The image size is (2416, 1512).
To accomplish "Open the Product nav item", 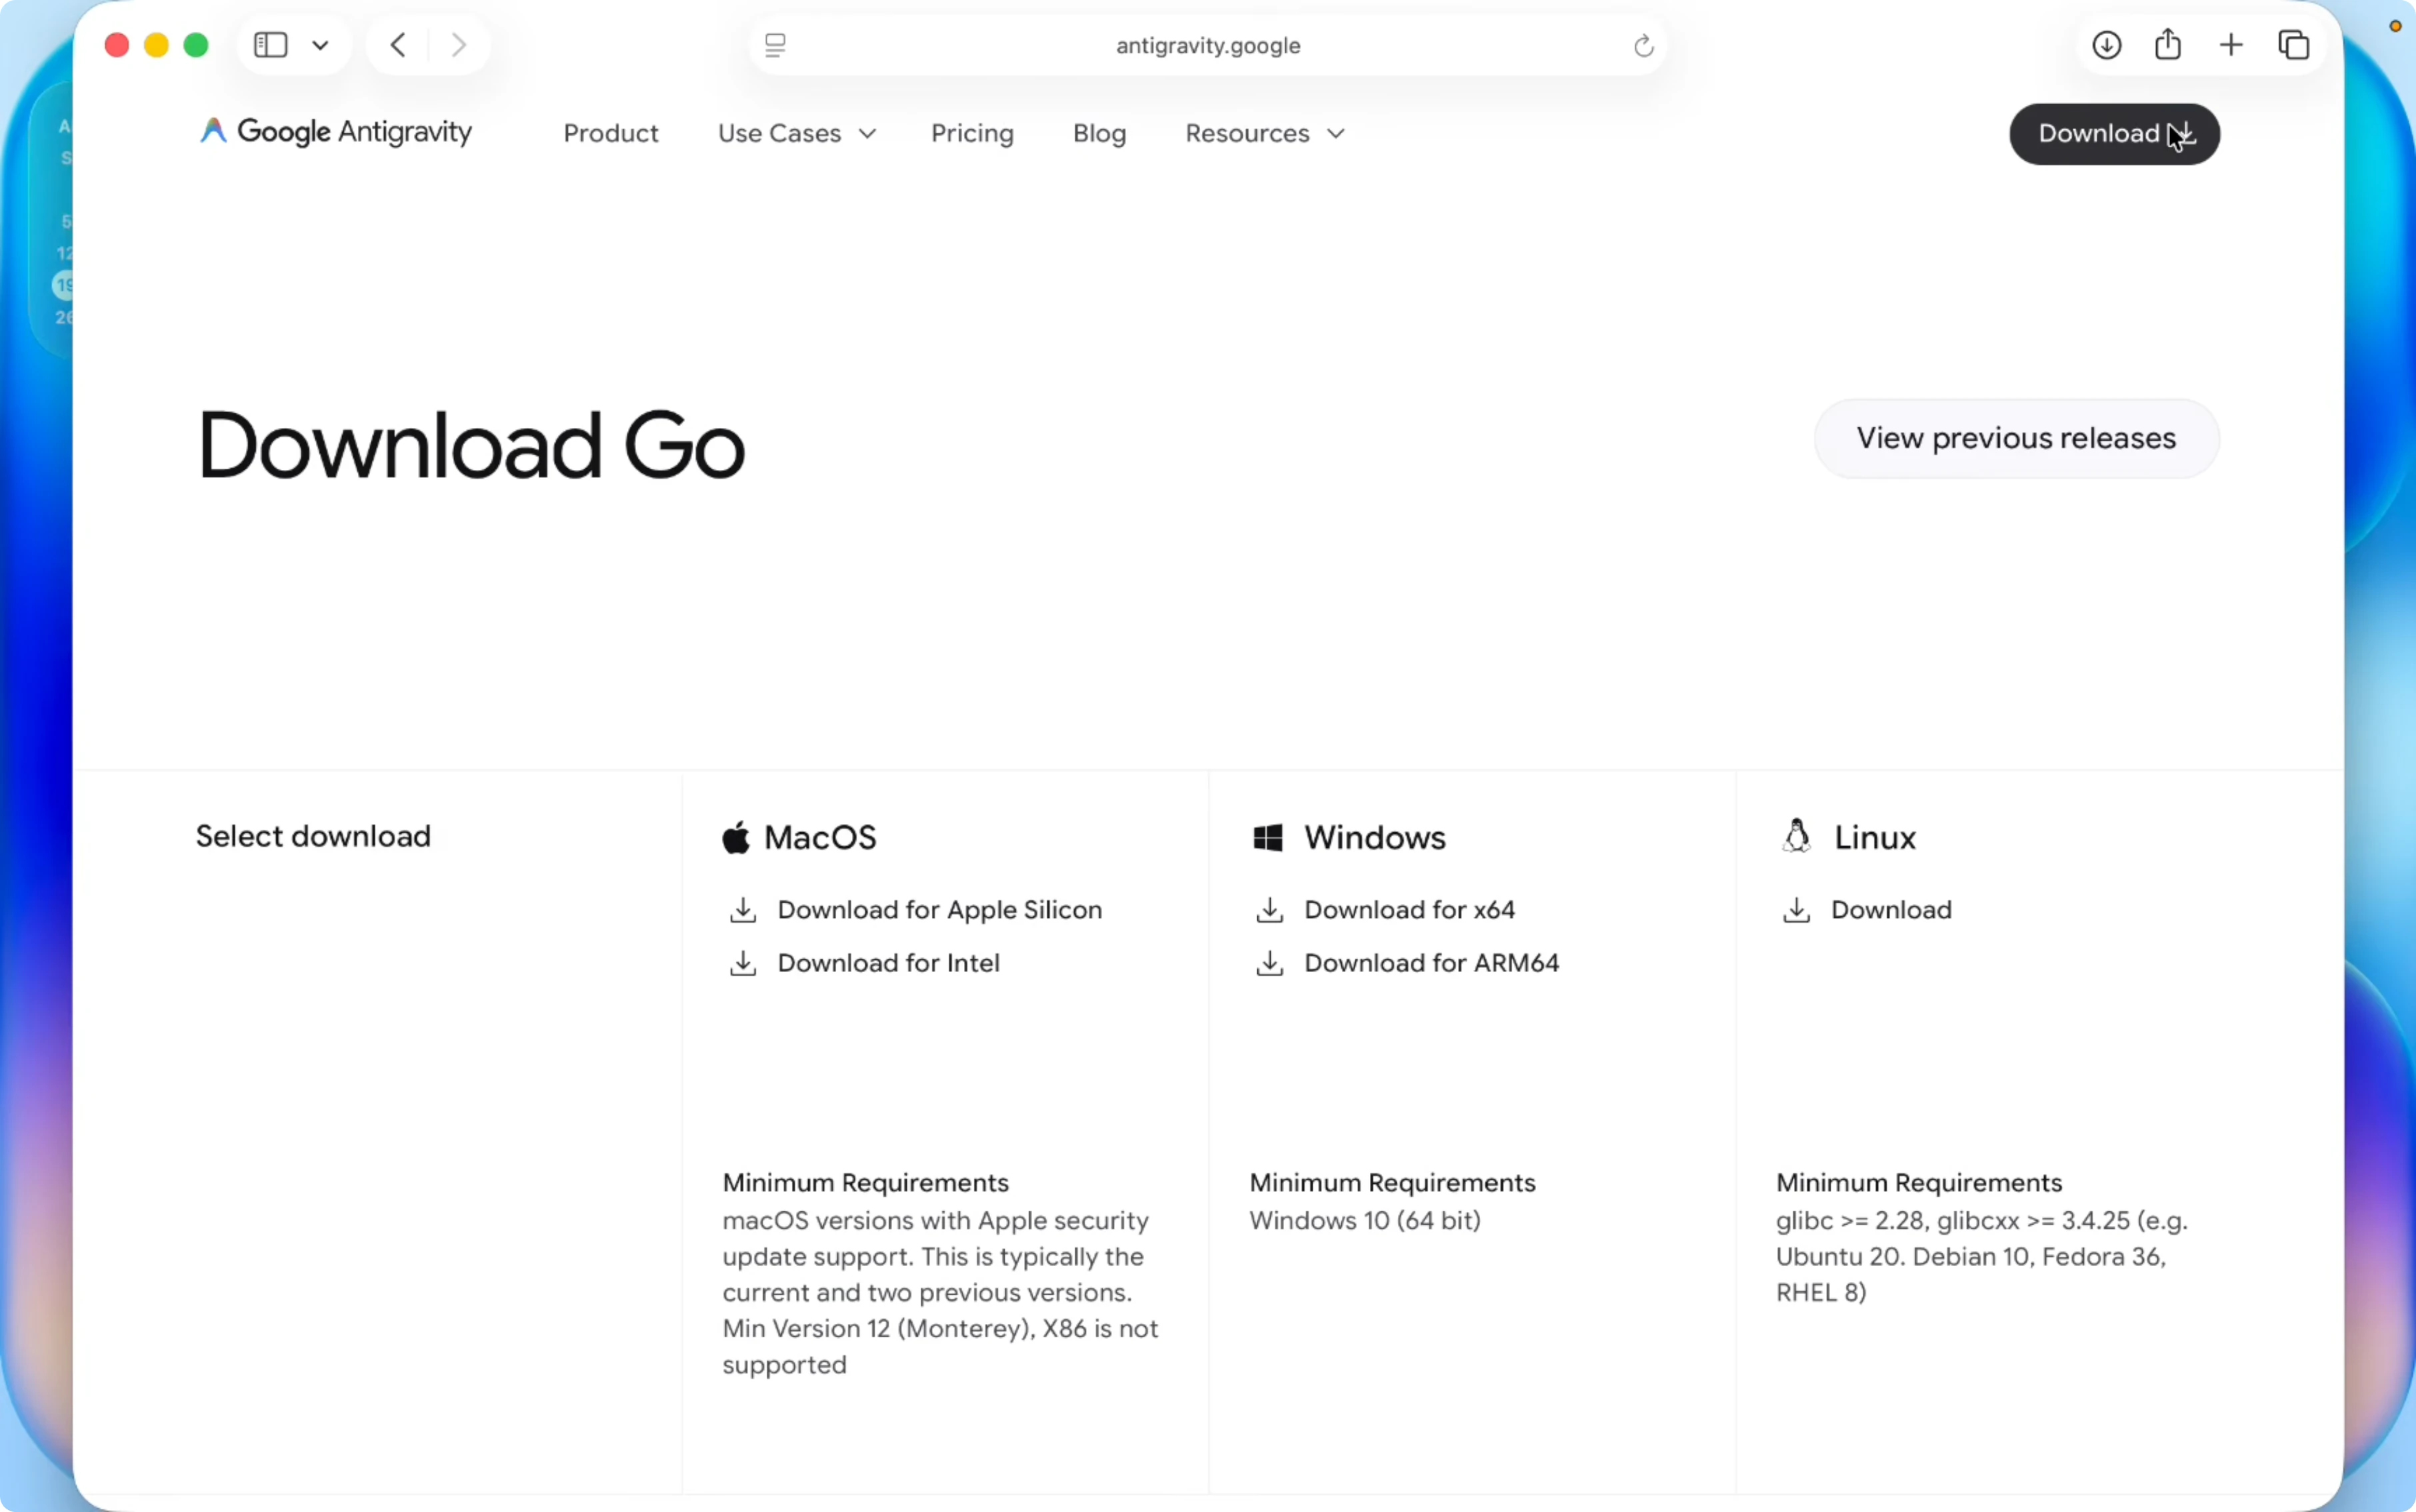I will click(x=611, y=133).
